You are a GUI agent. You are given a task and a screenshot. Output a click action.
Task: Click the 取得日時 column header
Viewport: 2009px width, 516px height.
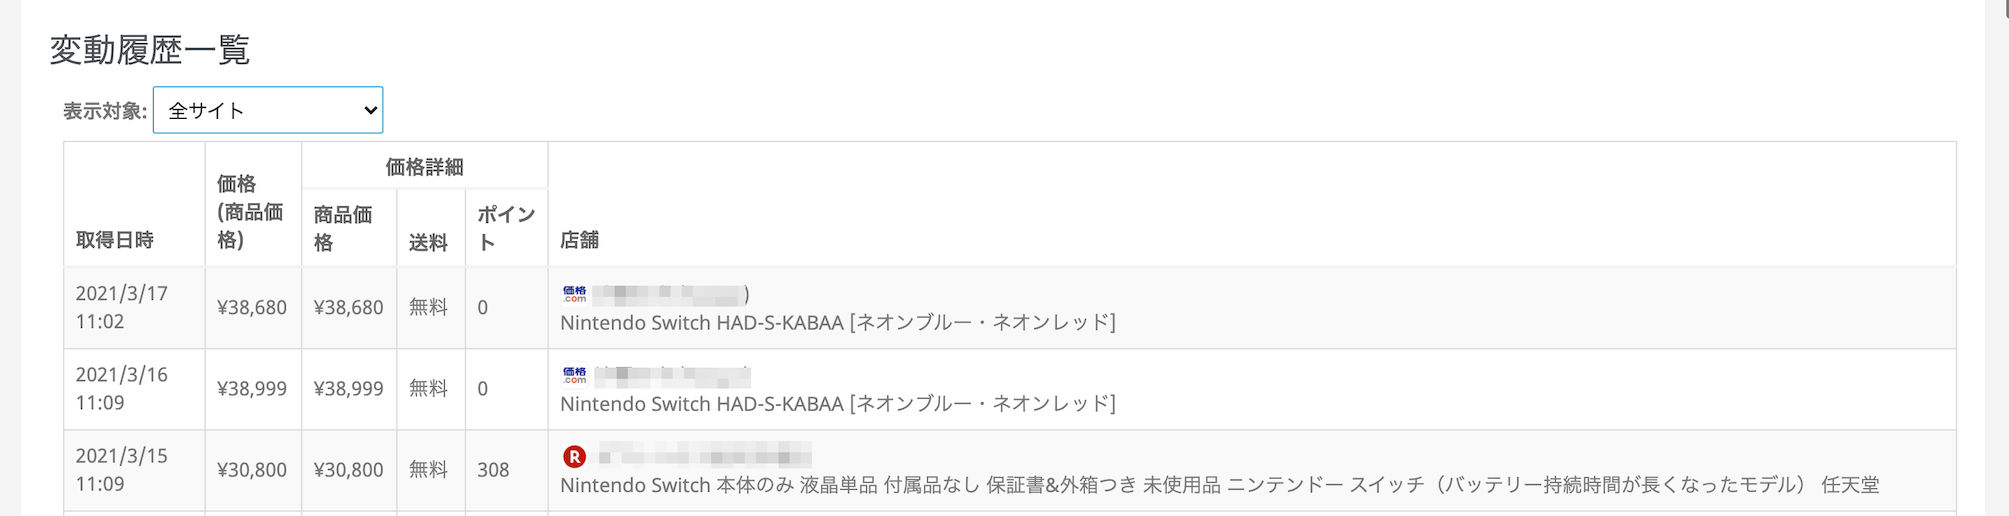(x=115, y=240)
